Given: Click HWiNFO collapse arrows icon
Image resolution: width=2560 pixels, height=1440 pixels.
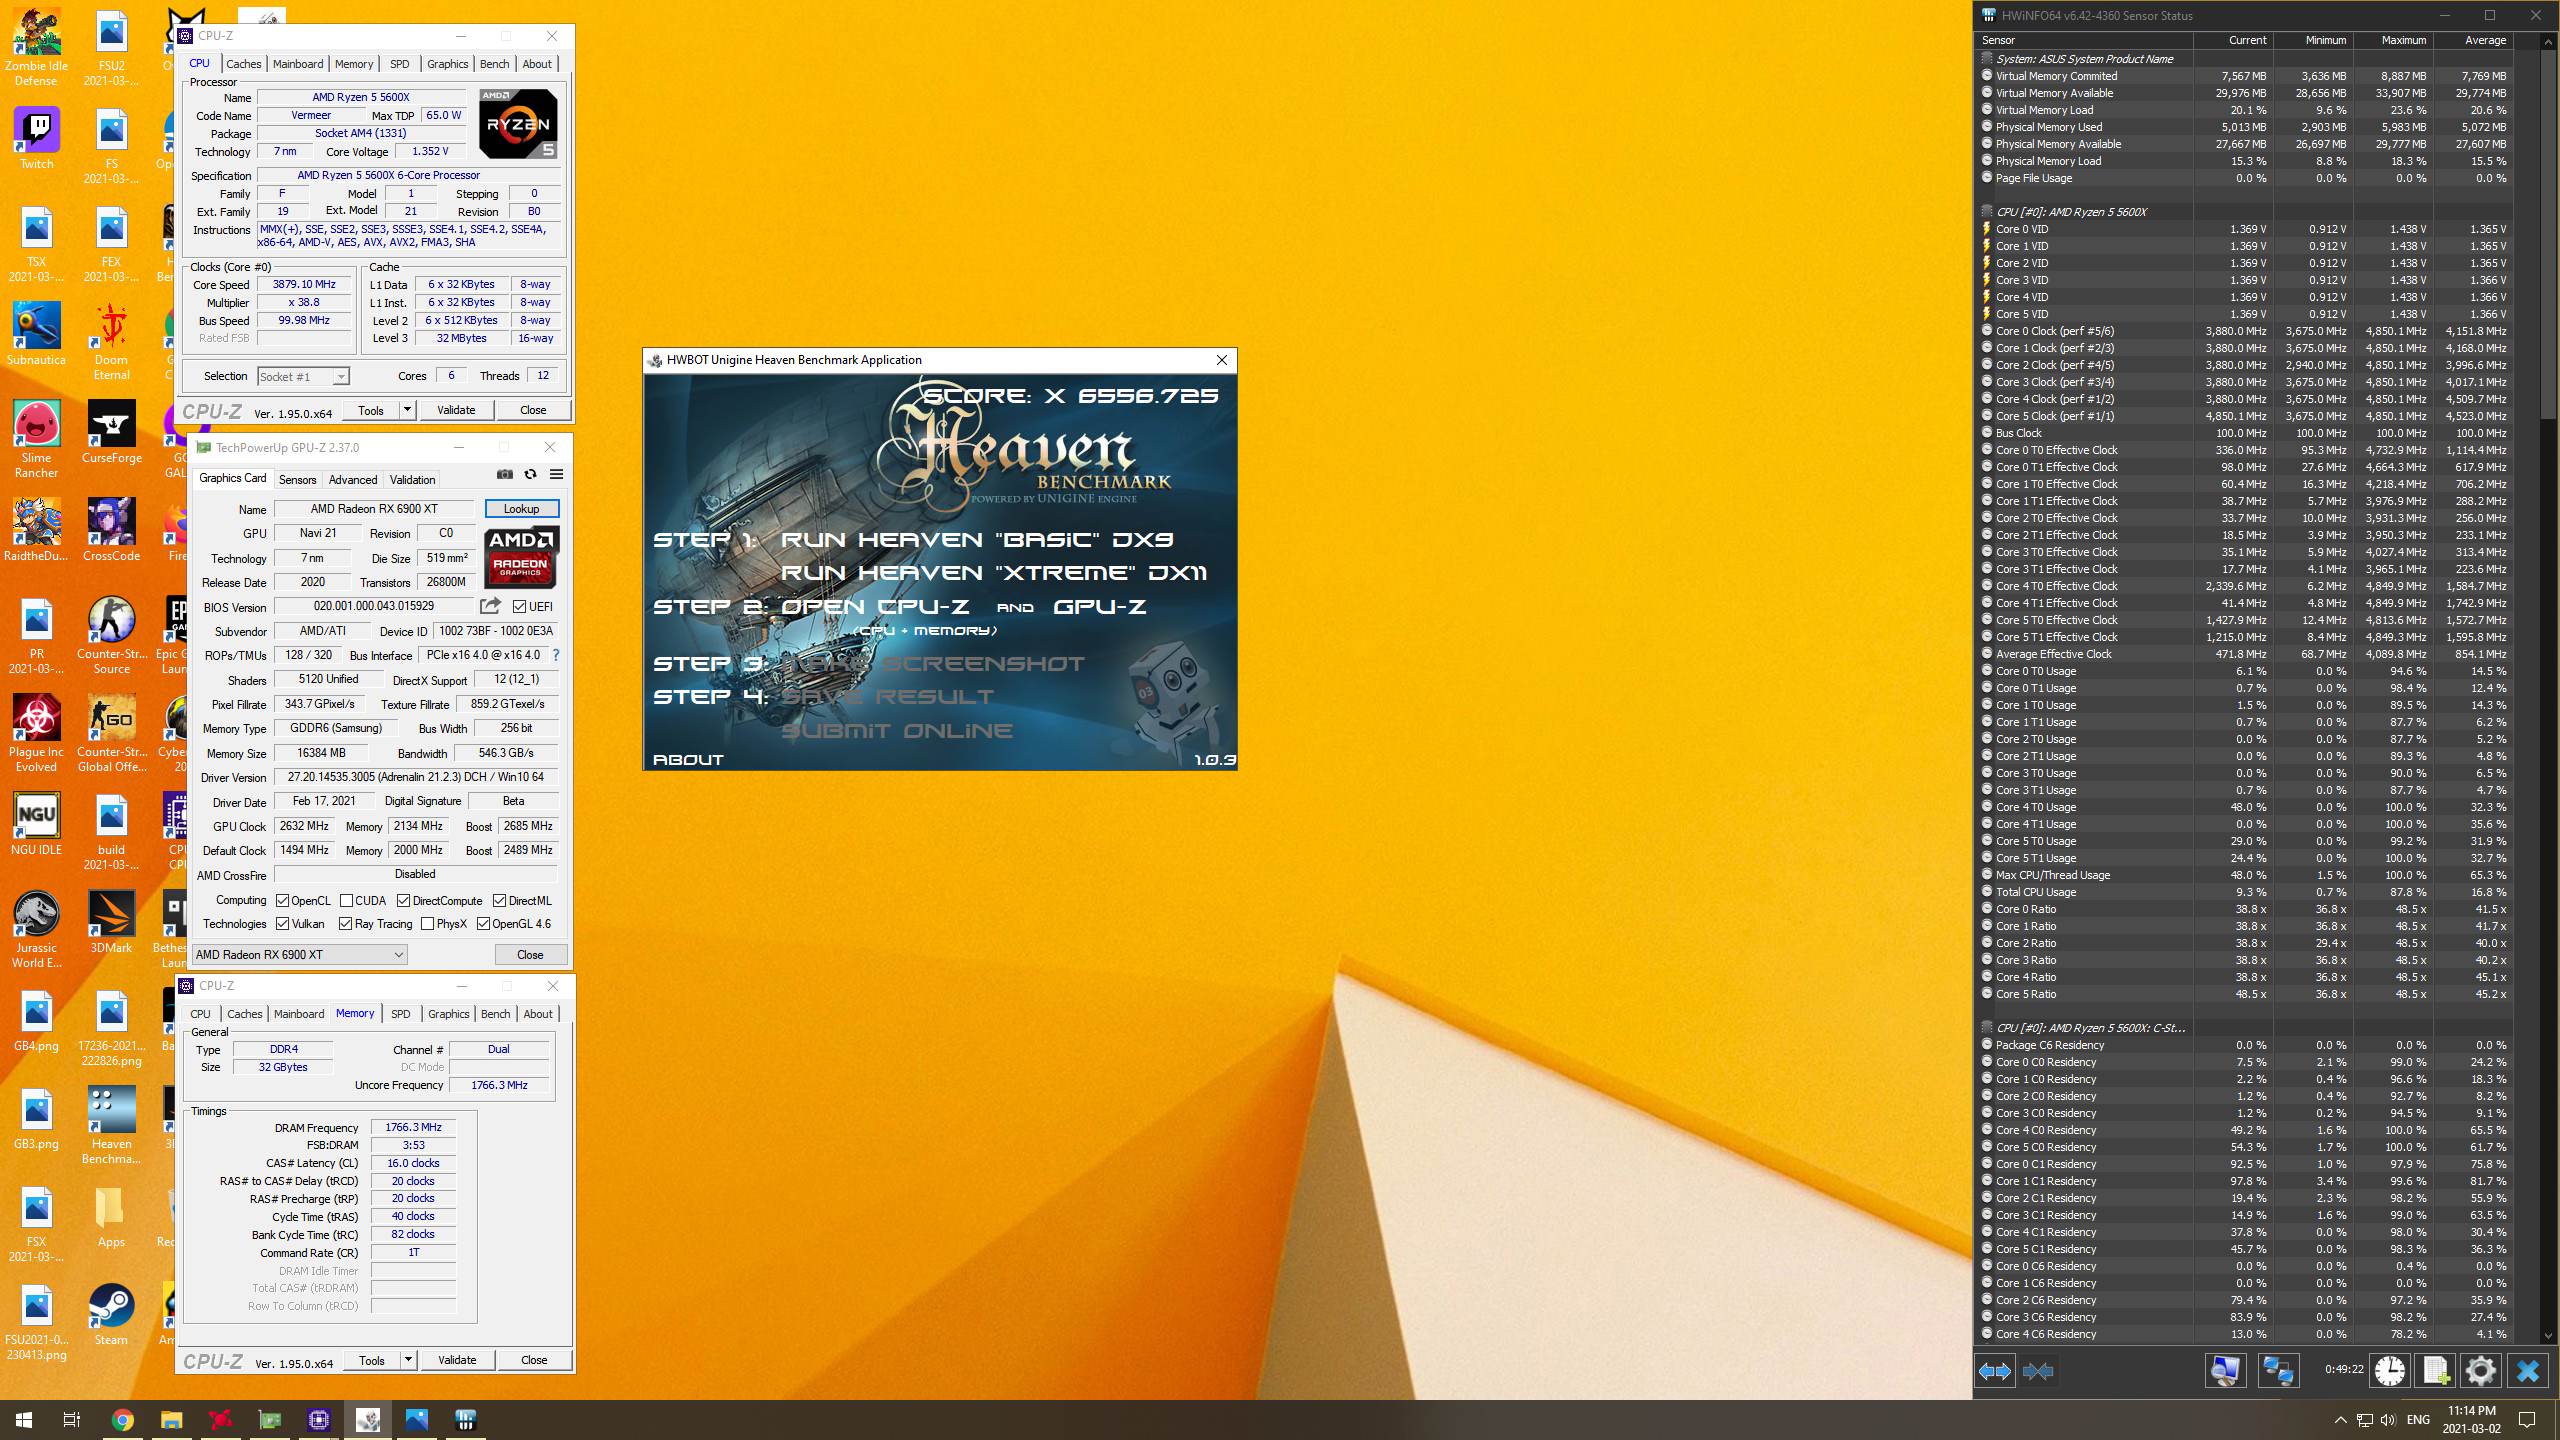Looking at the screenshot, I should pos(2038,1371).
